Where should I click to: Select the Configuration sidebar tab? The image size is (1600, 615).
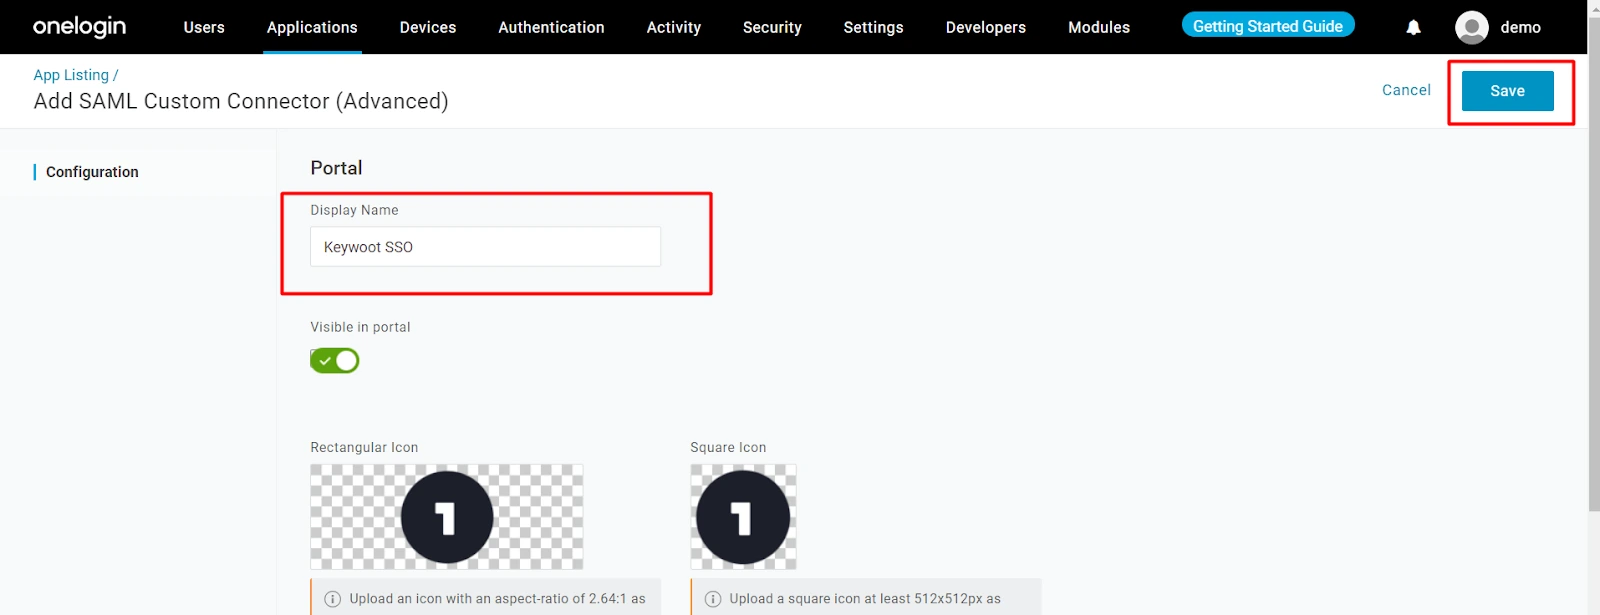coord(92,172)
